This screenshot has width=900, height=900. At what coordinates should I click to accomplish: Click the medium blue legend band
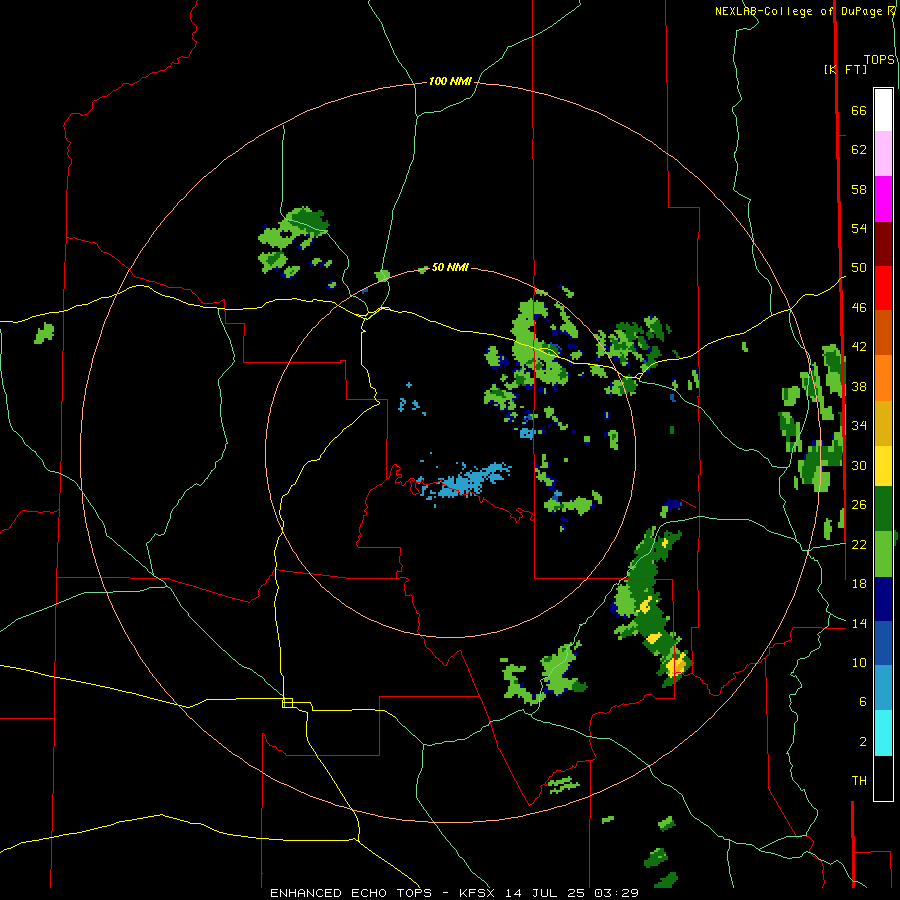click(x=883, y=643)
